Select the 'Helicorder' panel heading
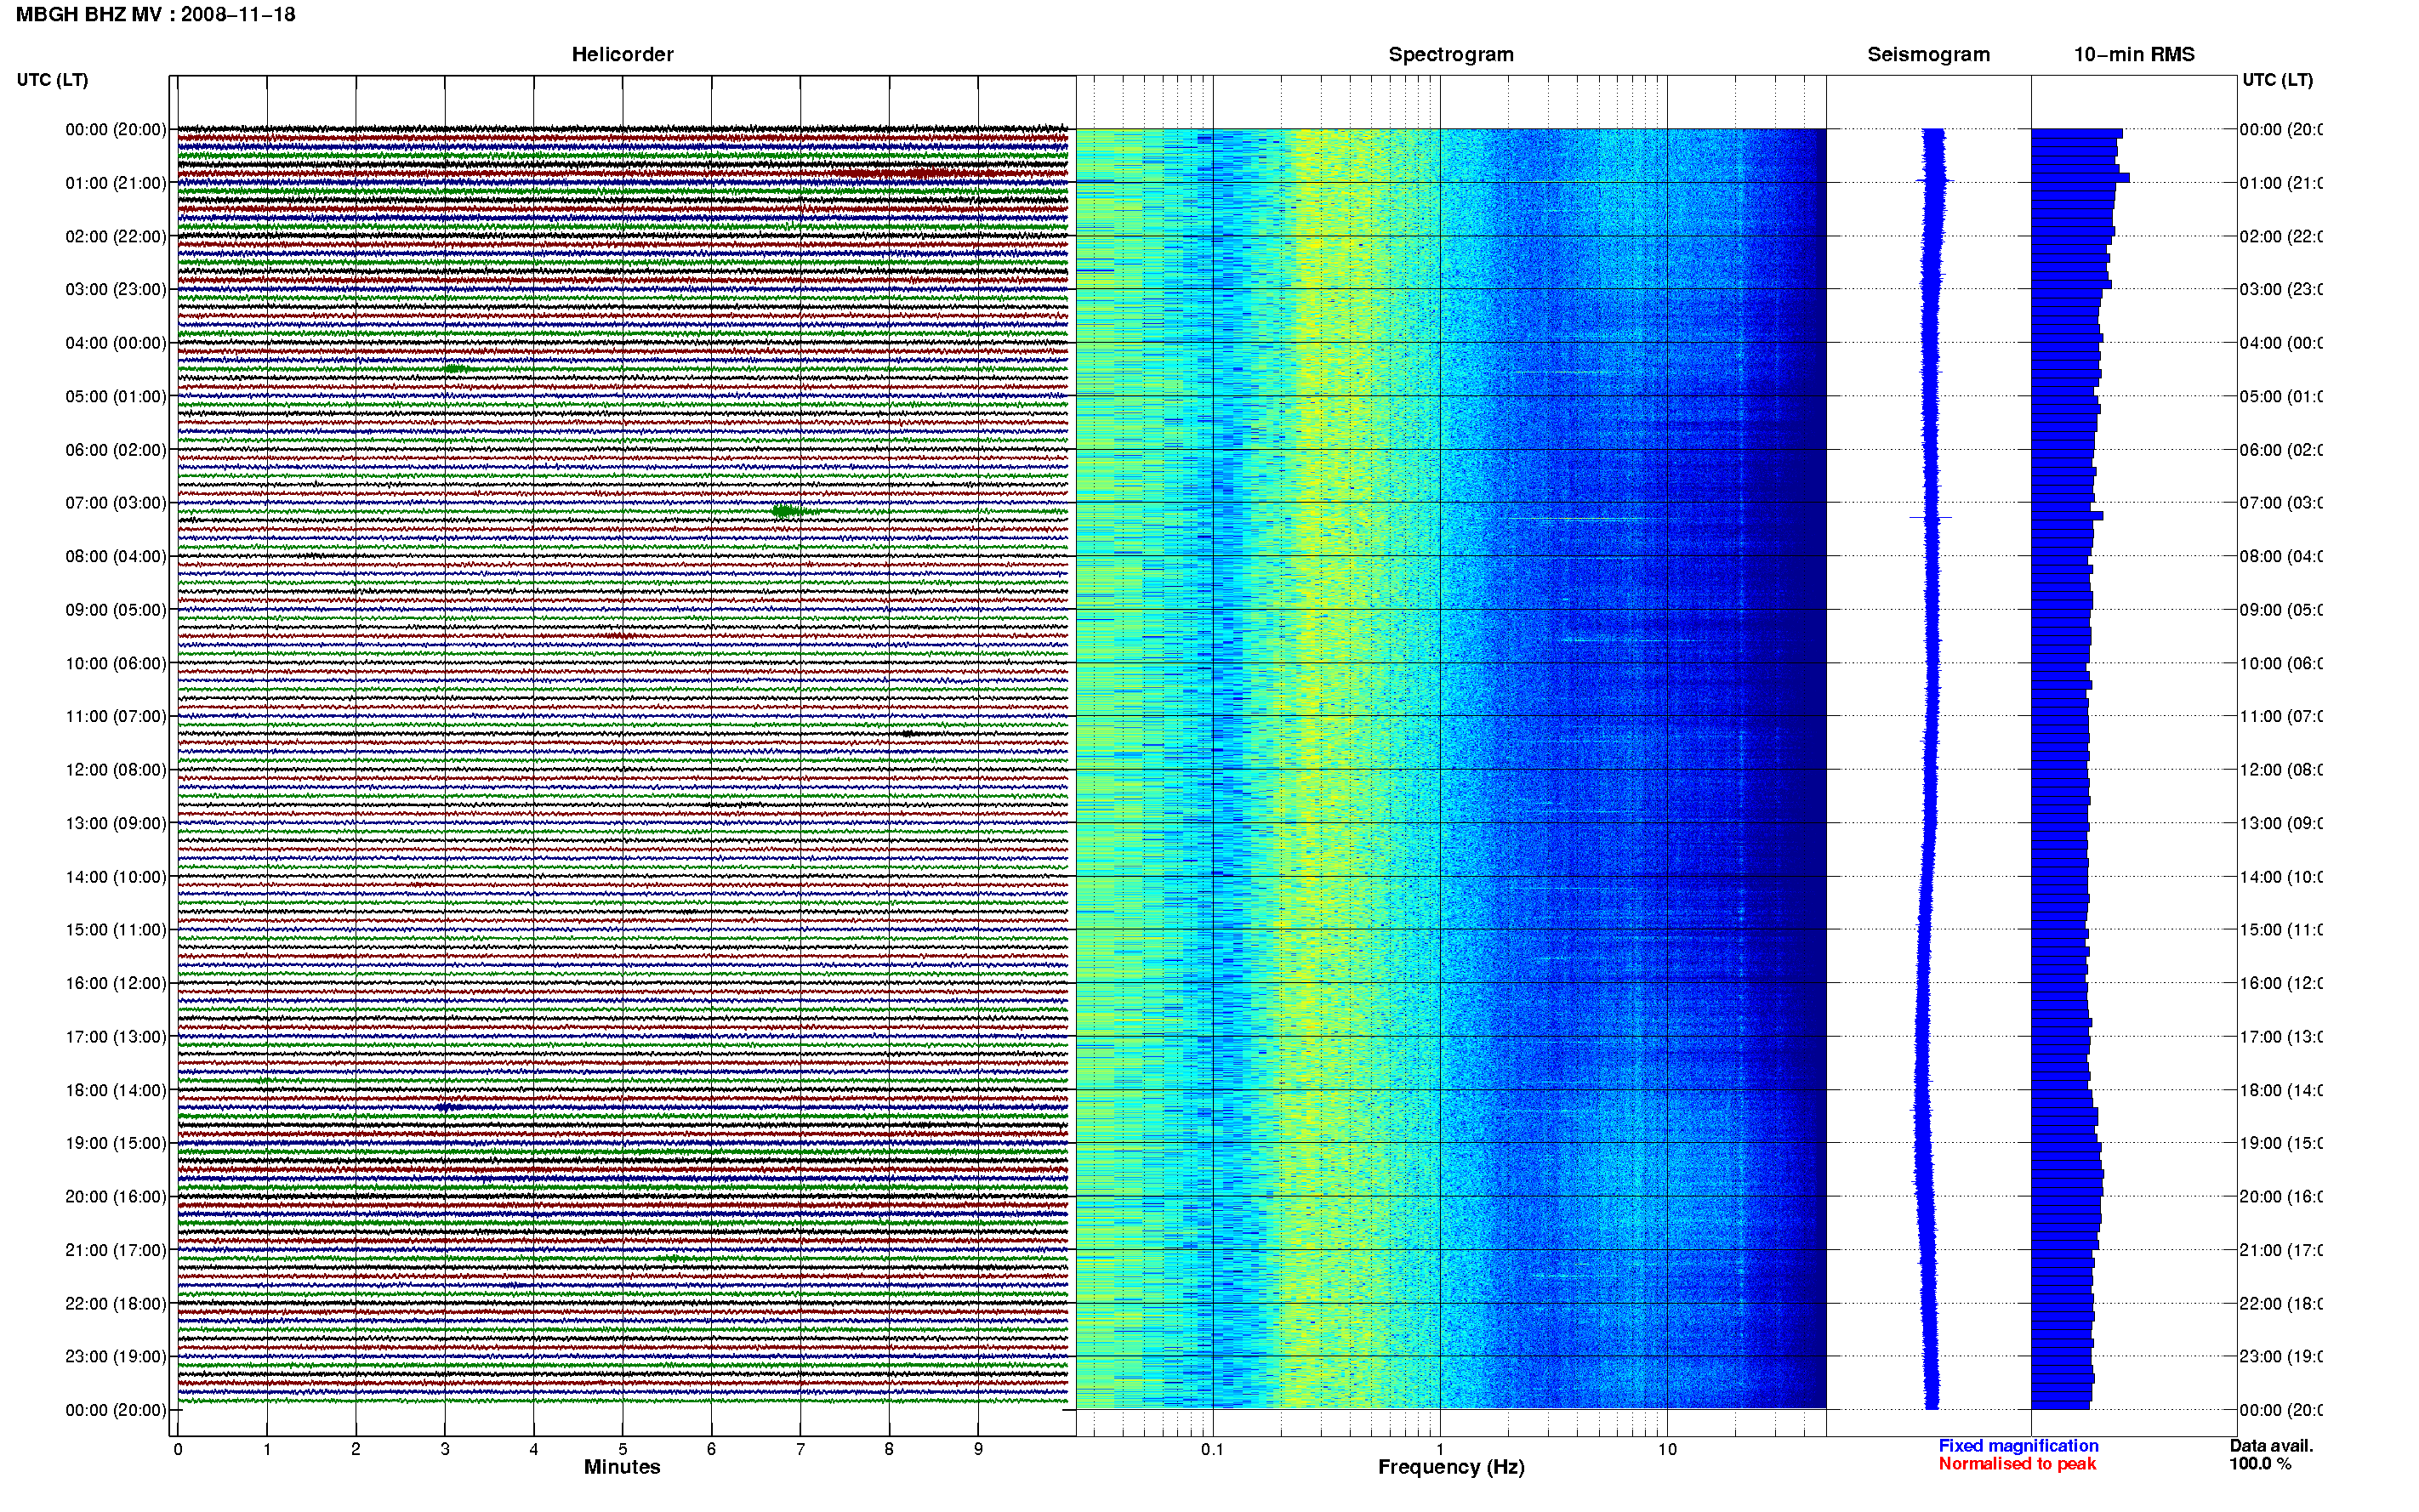Viewport: 2419px width, 1512px height. [x=622, y=55]
